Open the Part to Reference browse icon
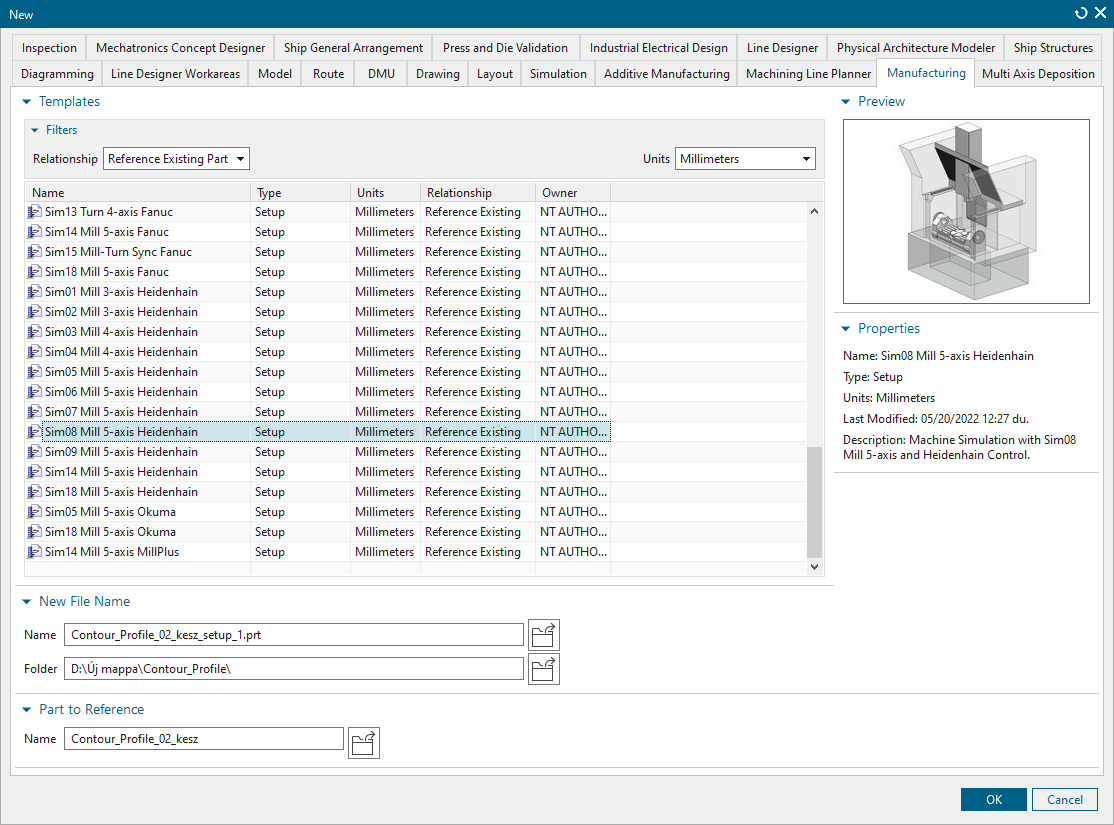The height and width of the screenshot is (825, 1114). (x=364, y=741)
